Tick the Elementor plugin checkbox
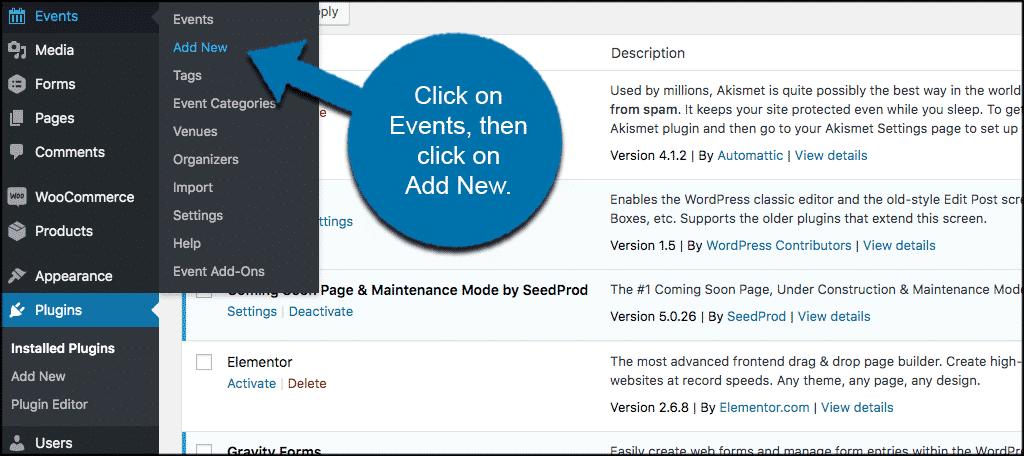The width and height of the screenshot is (1024, 456). tap(204, 363)
